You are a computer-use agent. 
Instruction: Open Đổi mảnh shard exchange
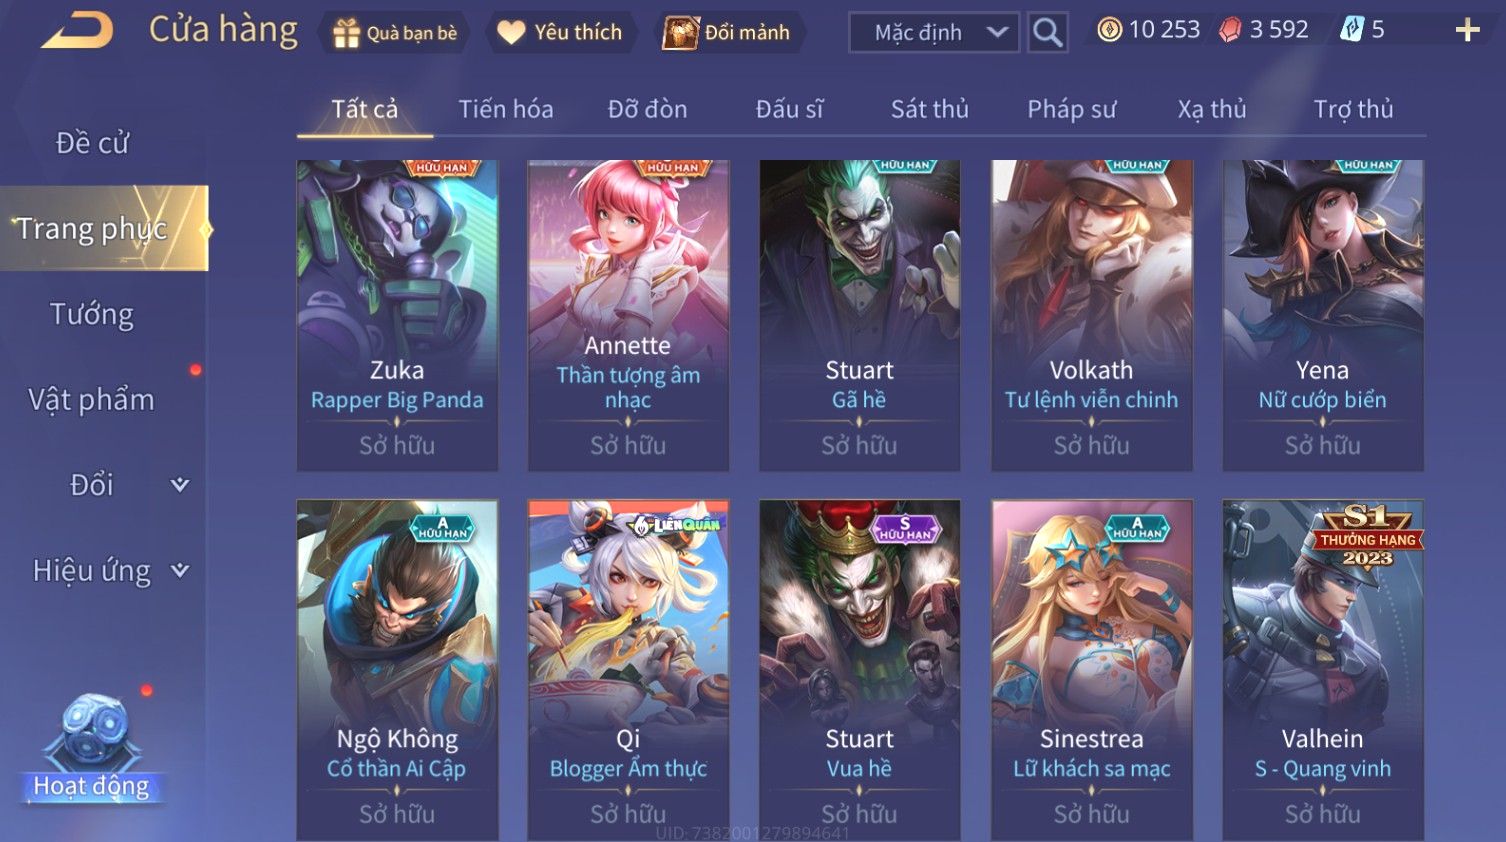pos(728,33)
